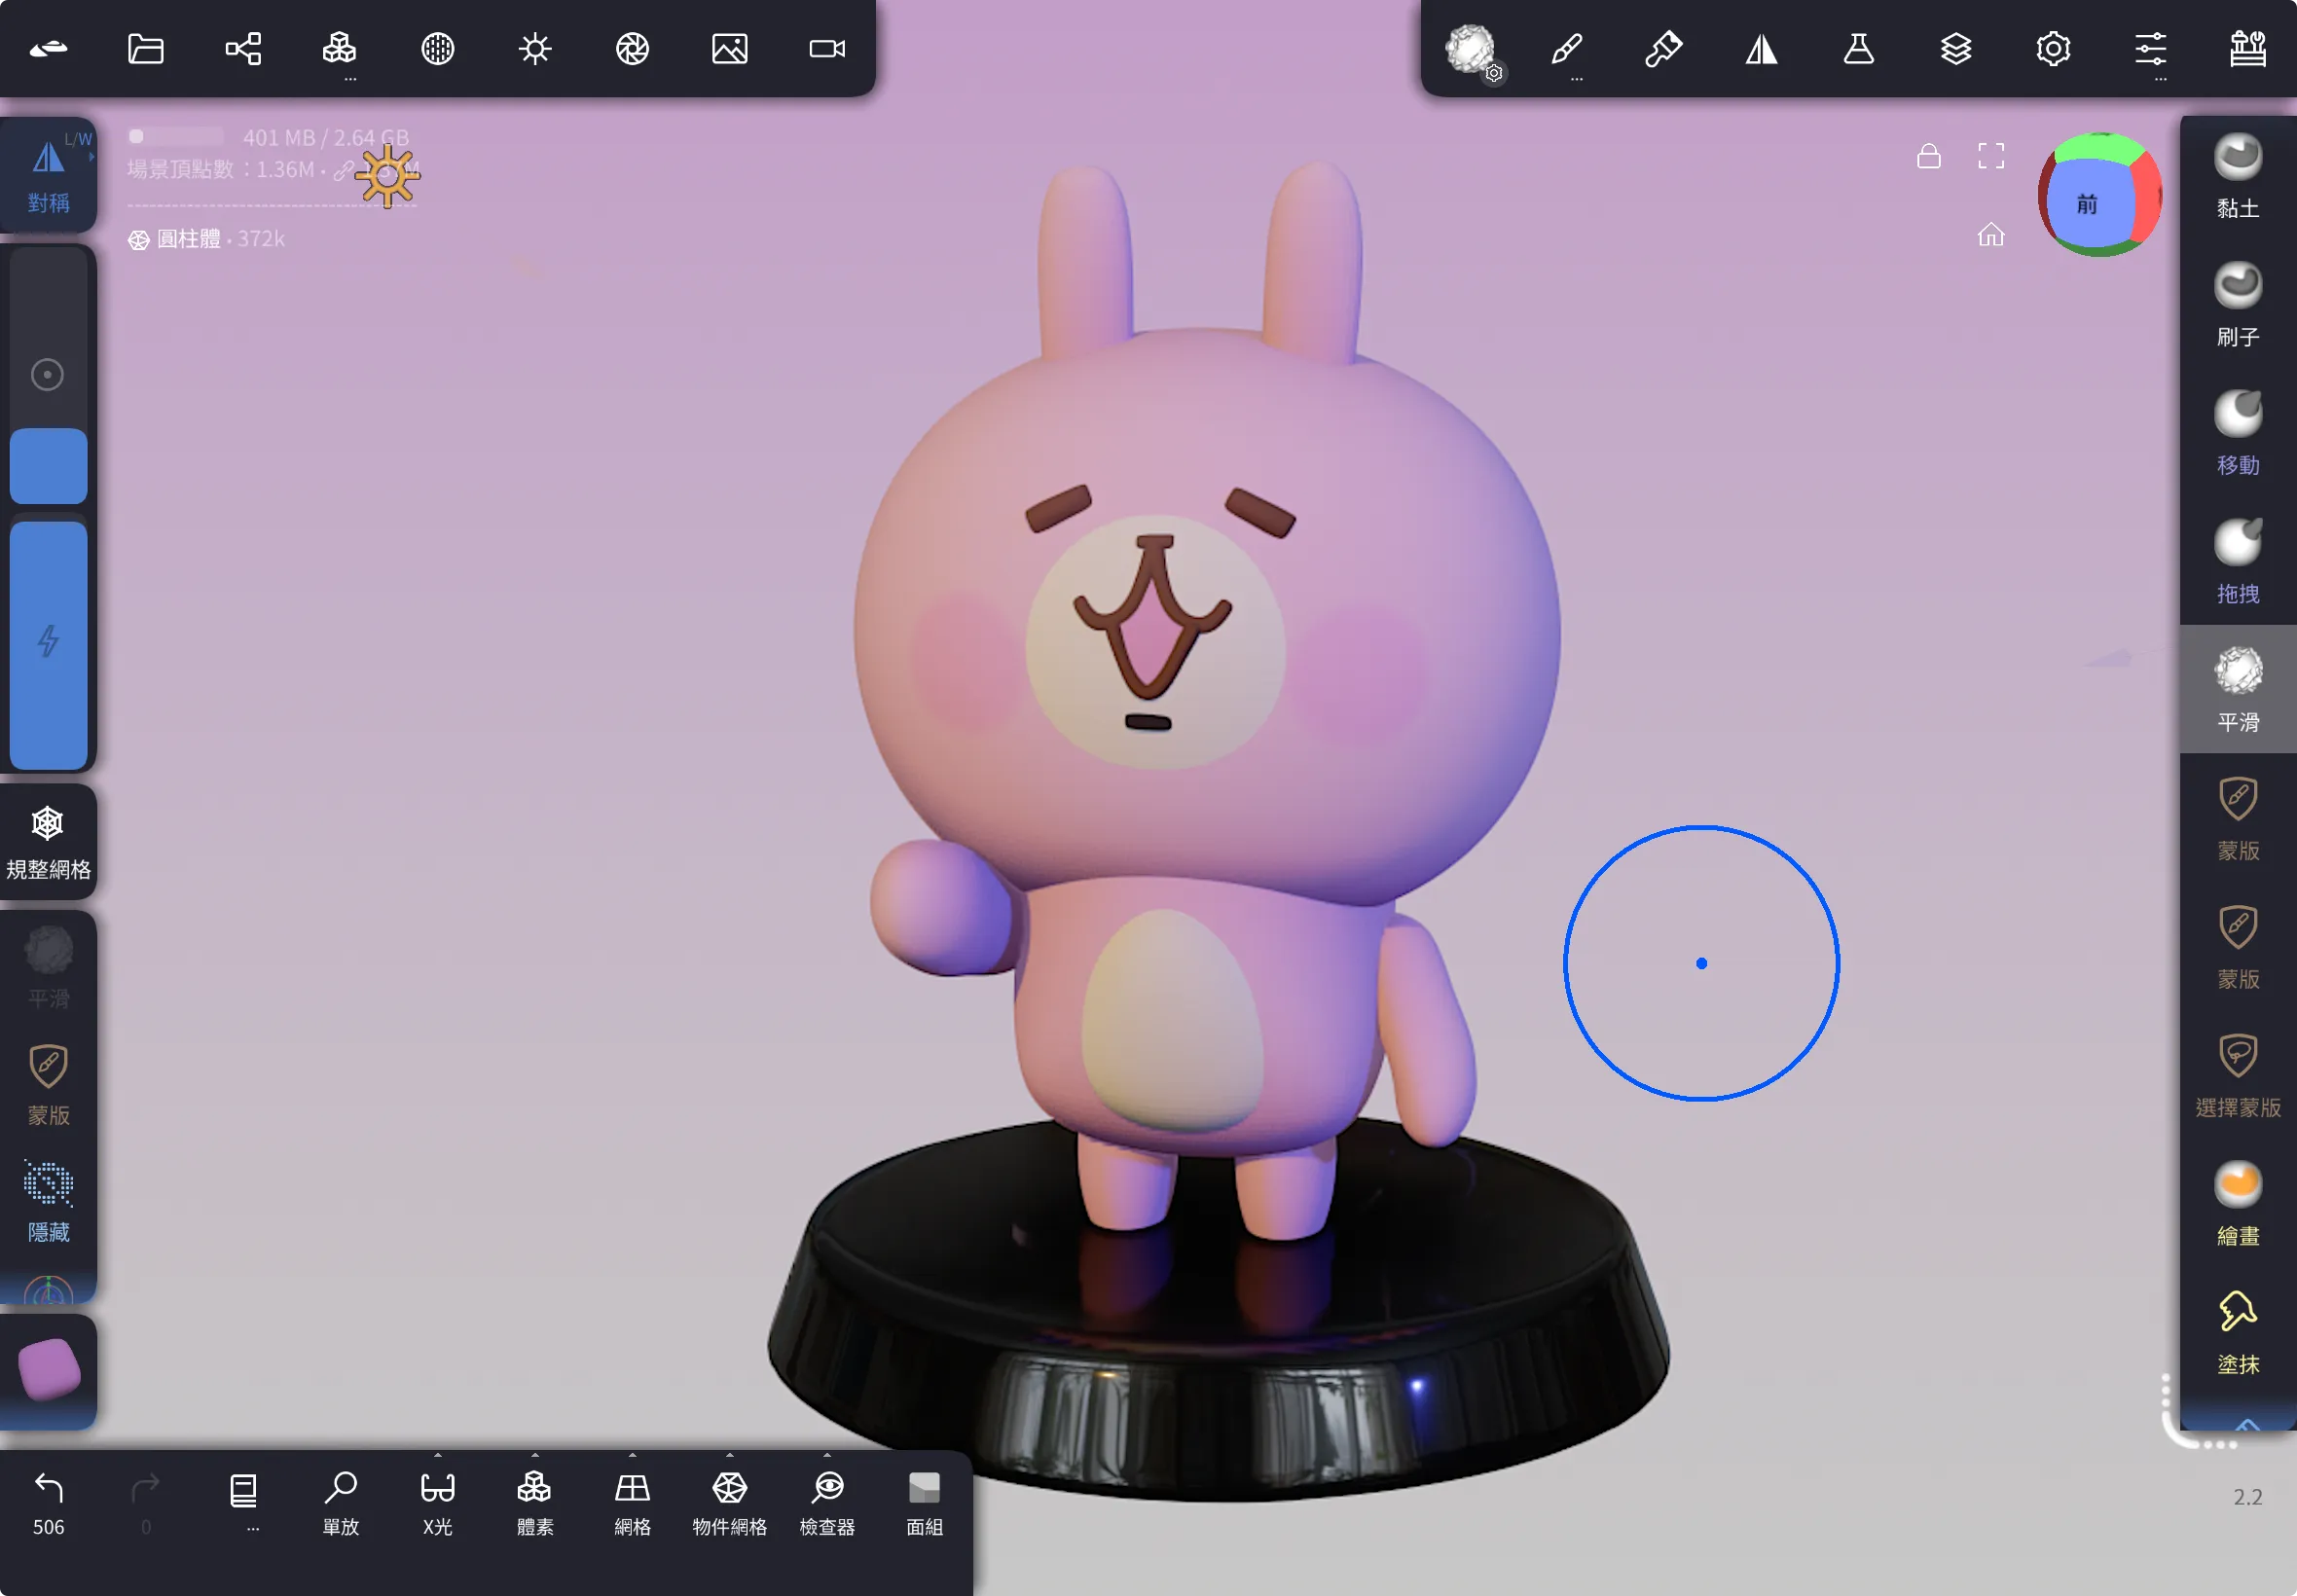Screen dimensions: 2297x1596
Task: Reset the camera with the home button
Action: 1991,236
